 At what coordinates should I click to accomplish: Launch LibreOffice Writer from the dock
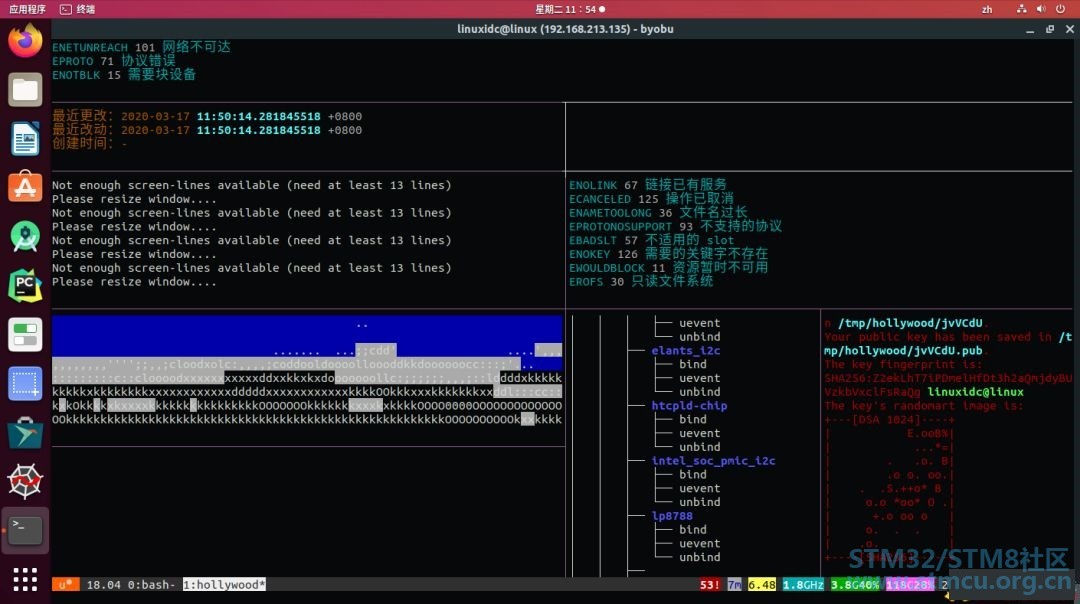[25, 138]
